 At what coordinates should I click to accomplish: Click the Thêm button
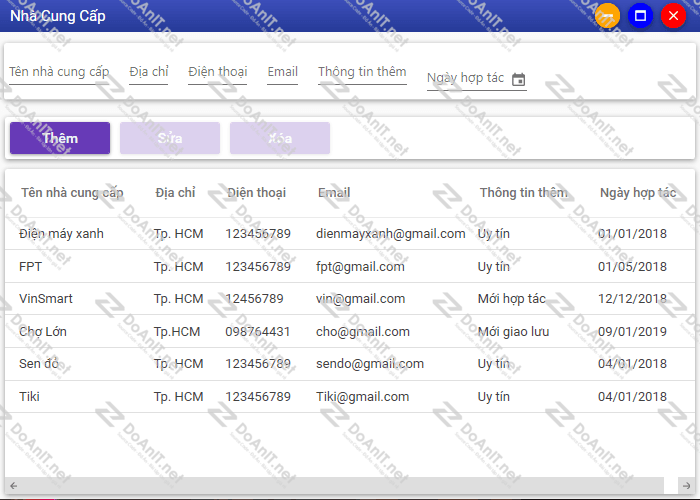(x=60, y=138)
